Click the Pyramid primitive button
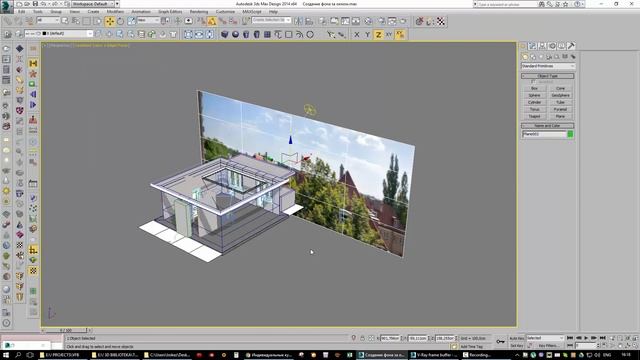This screenshot has height=360, width=640. (560, 109)
